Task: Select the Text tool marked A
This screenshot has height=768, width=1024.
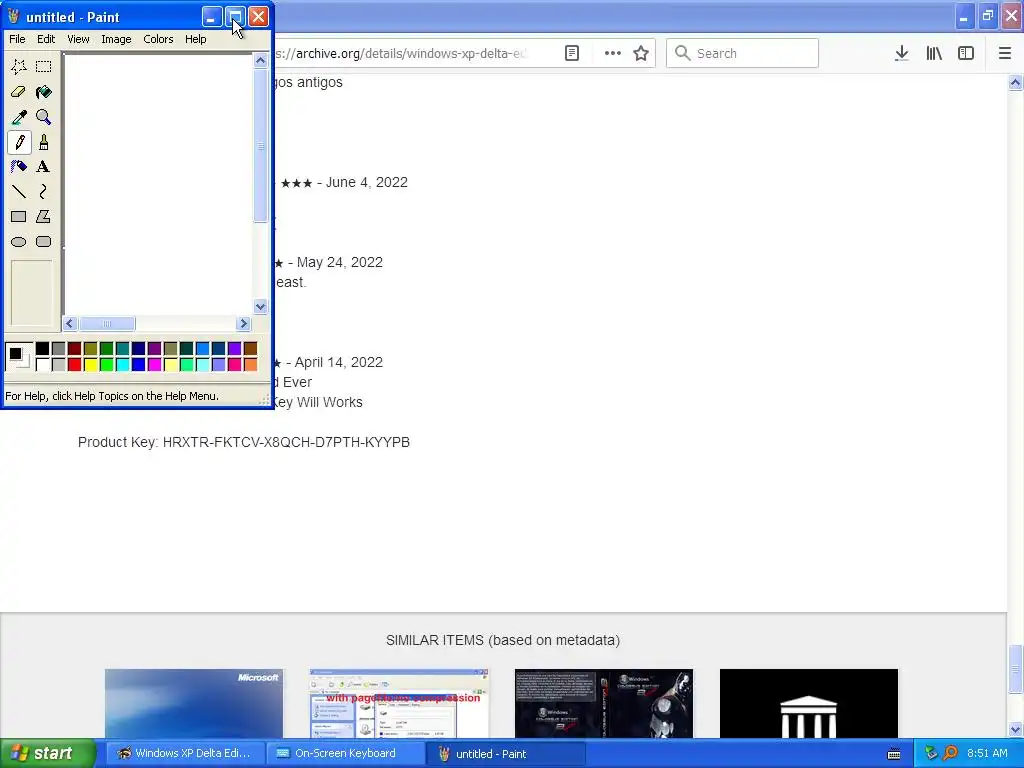Action: 44,167
